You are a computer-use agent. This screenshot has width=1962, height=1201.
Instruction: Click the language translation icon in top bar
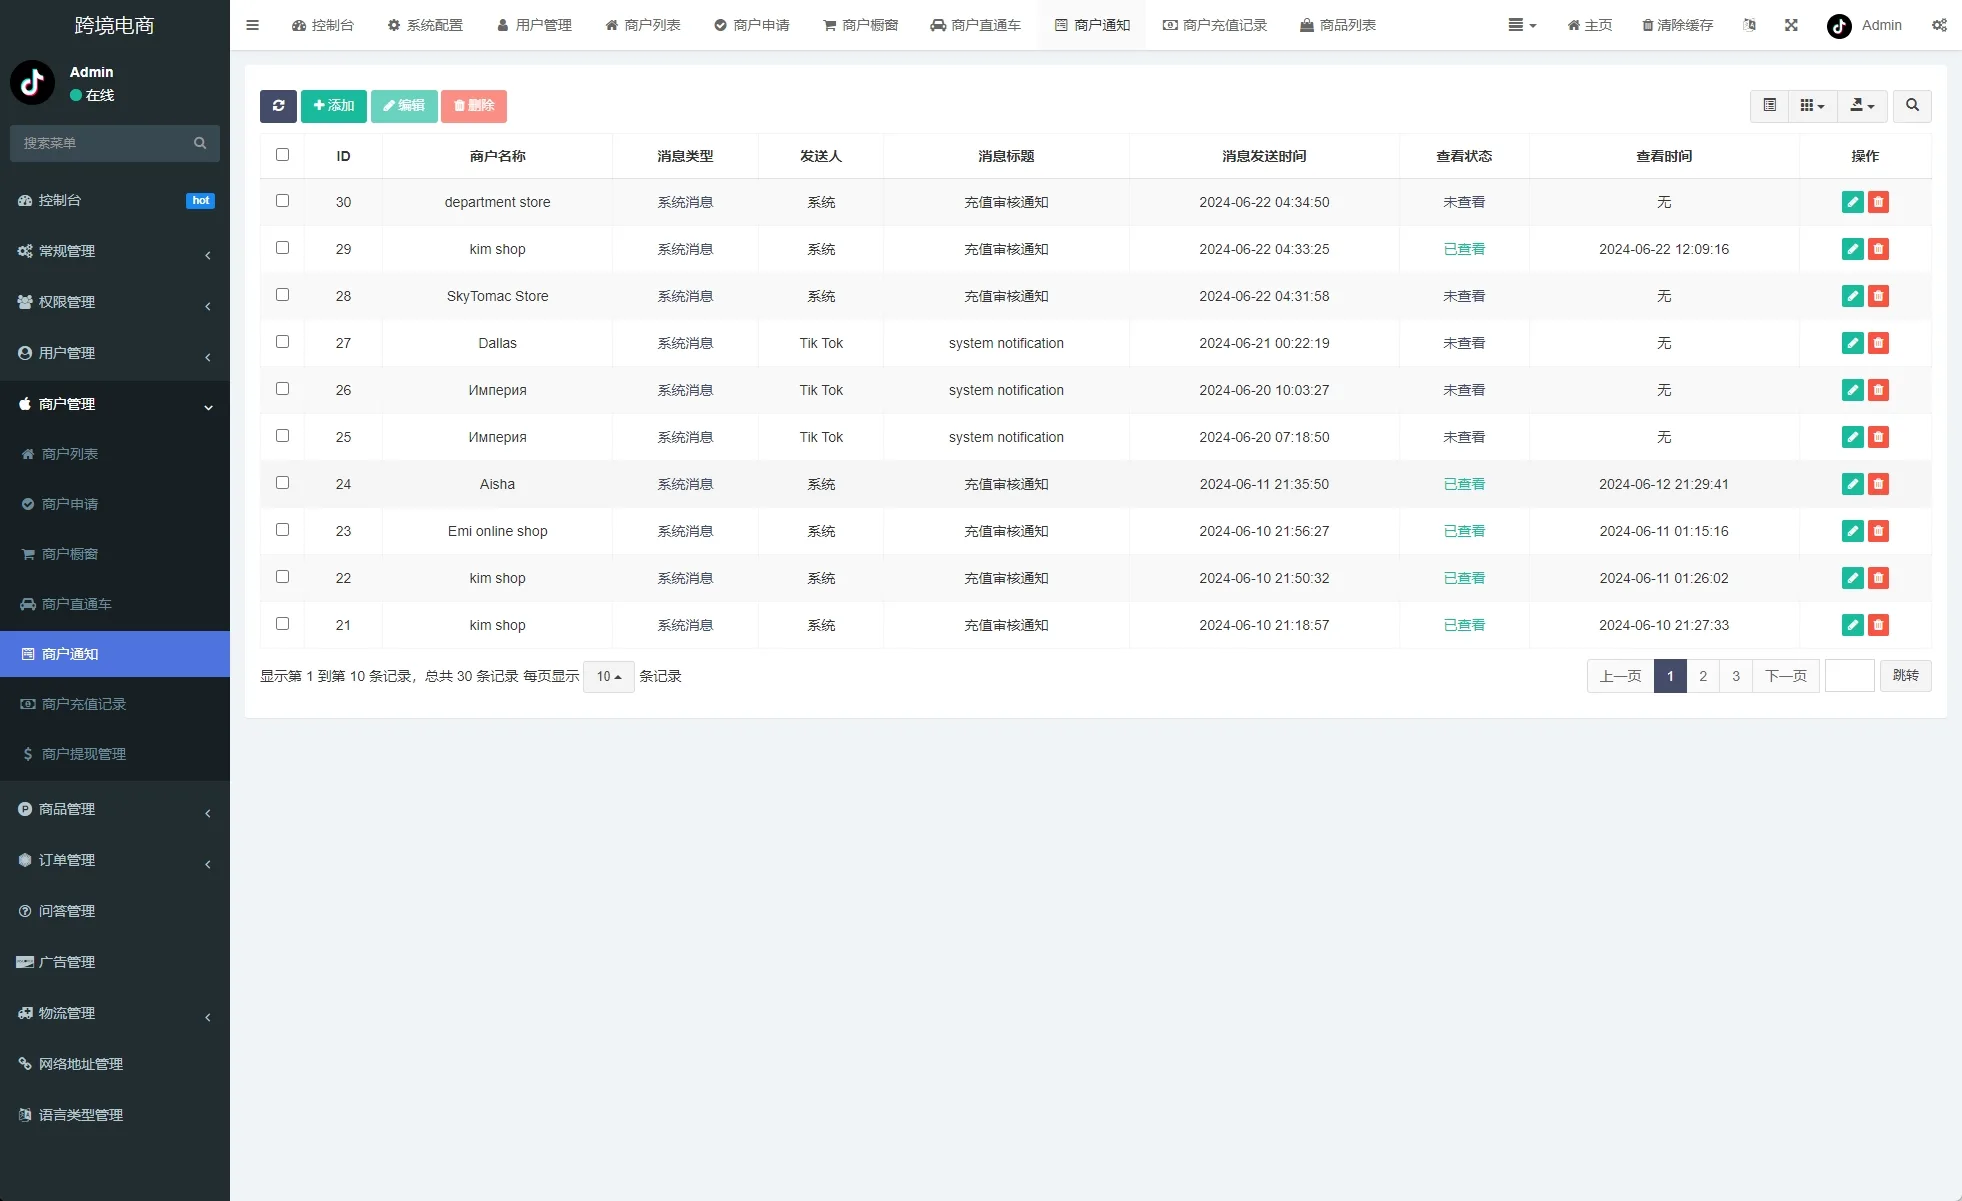(x=1750, y=25)
